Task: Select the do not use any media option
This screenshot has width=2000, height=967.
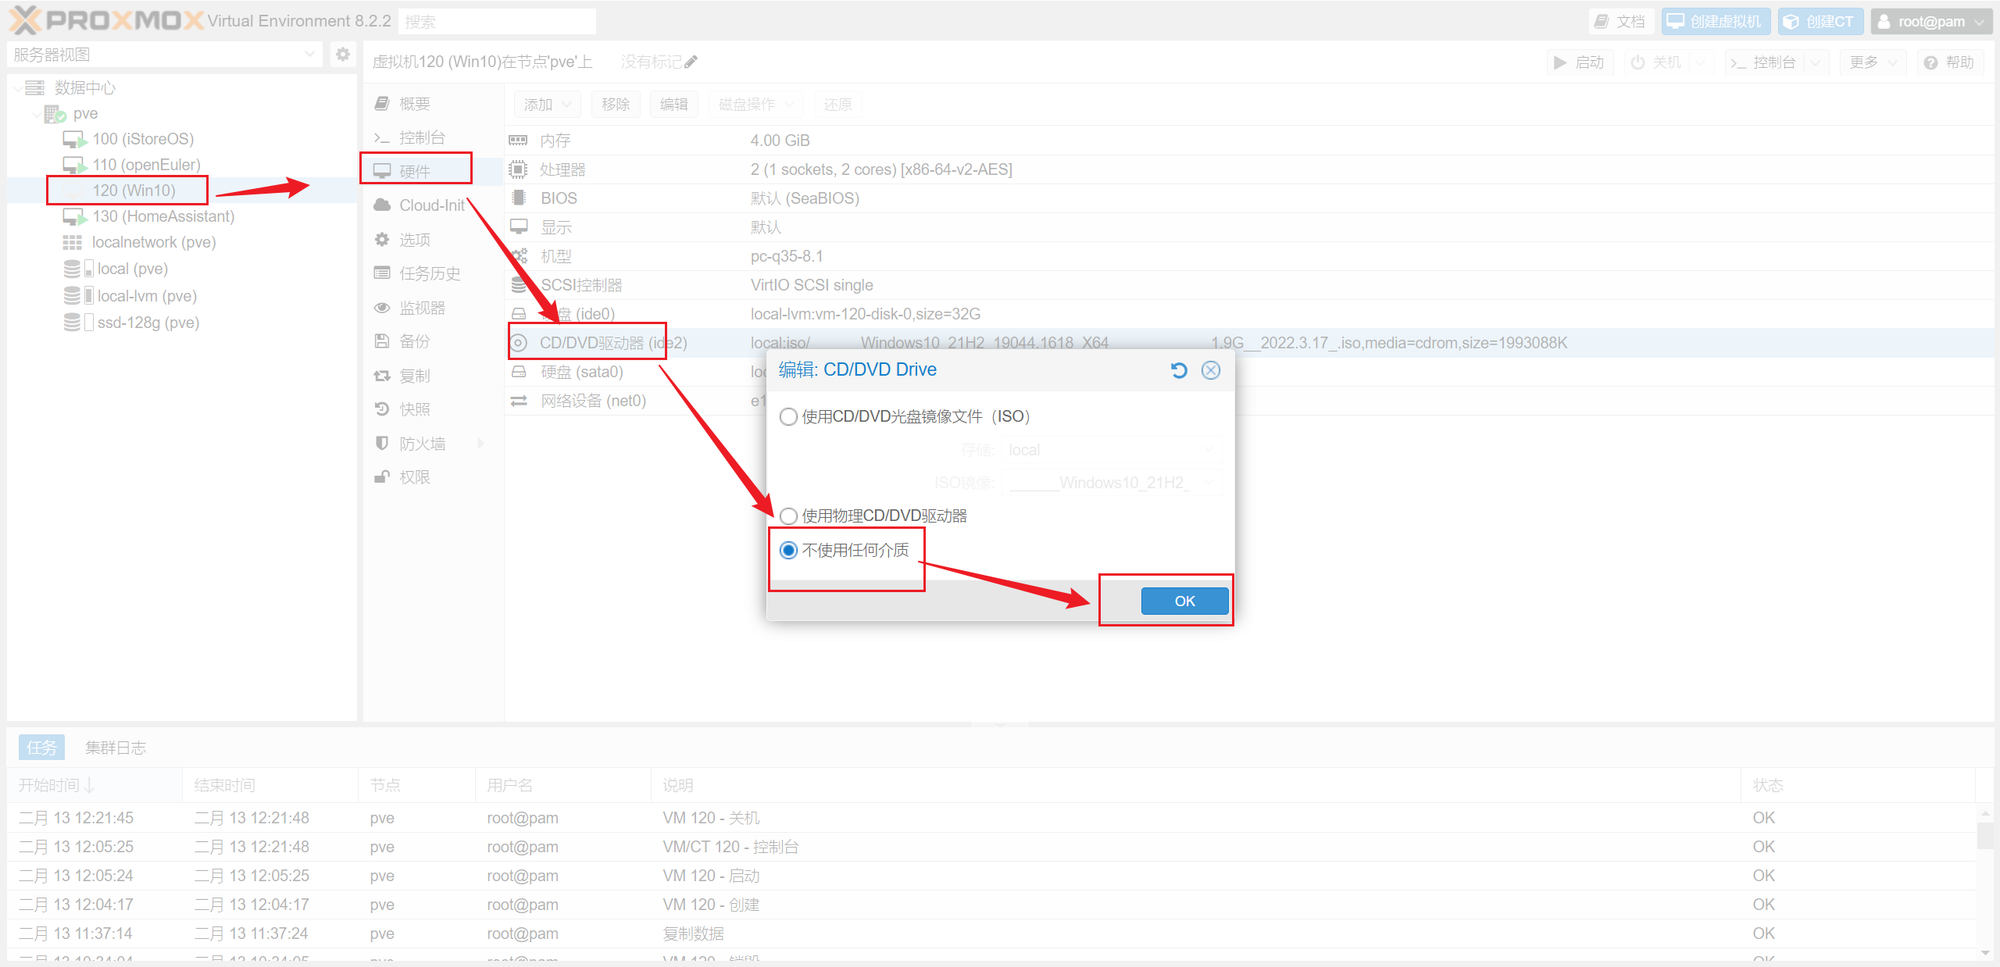Action: pos(789,550)
